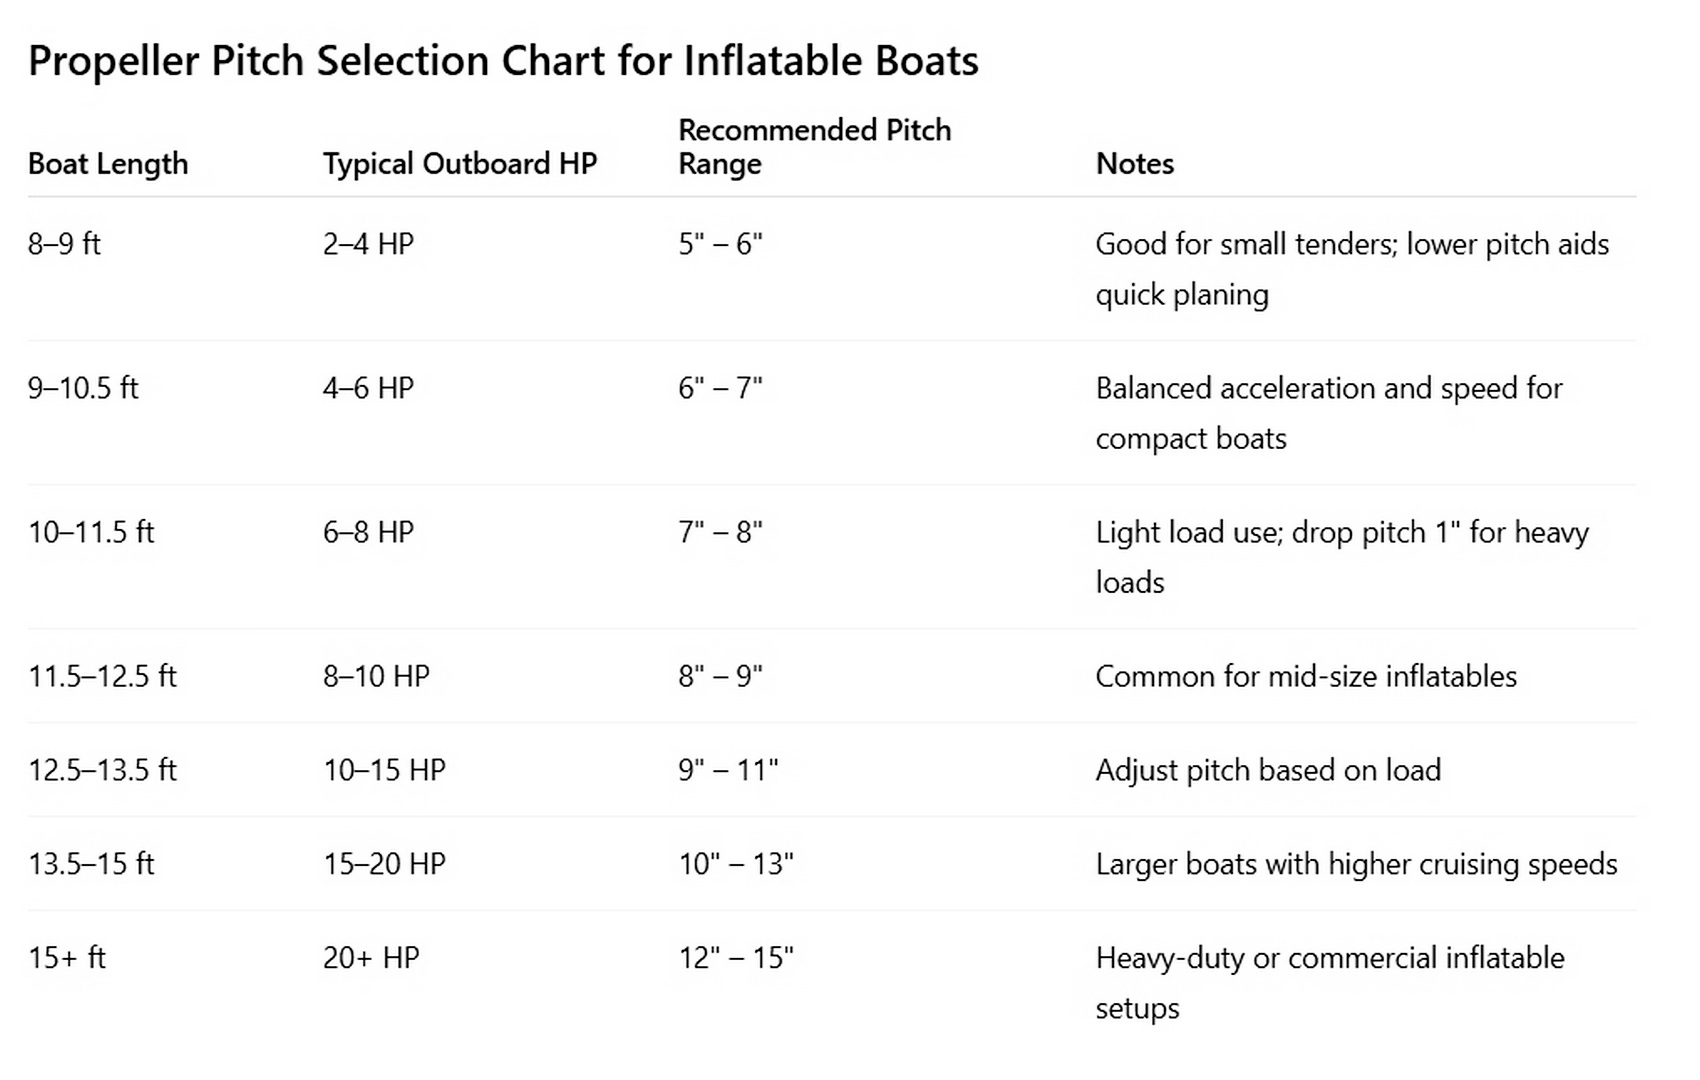Click the Common for mid-size inflatables note
This screenshot has width=1700, height=1080.
(x=1306, y=676)
